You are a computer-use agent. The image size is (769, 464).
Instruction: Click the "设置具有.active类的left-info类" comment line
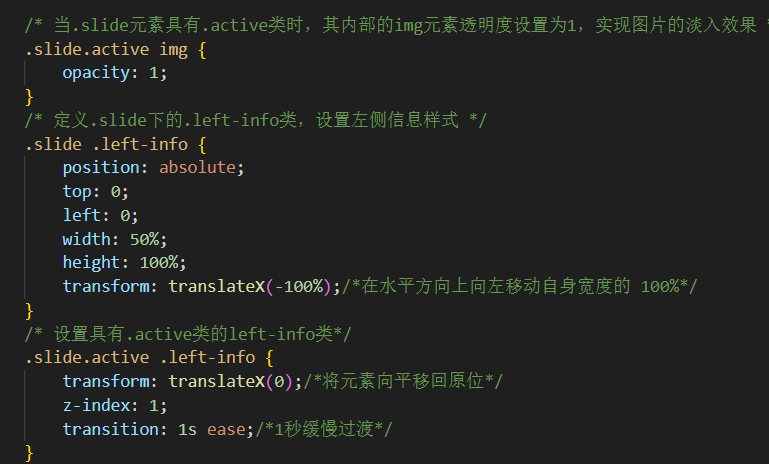coord(188,333)
